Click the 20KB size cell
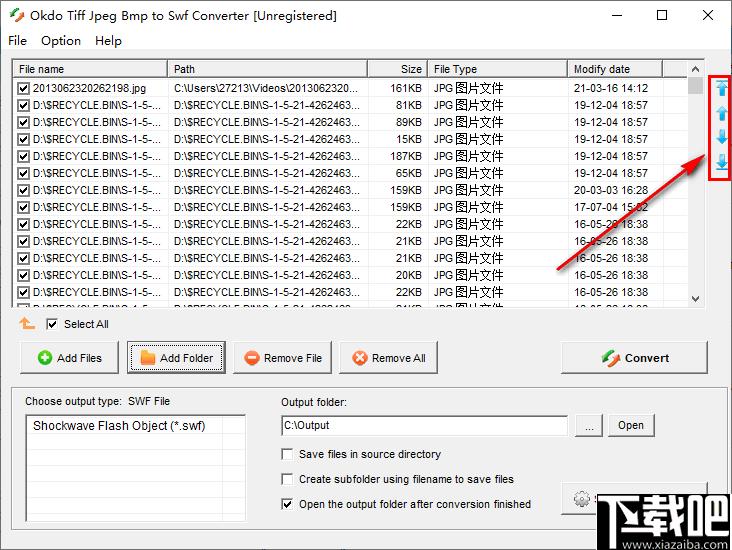The height and width of the screenshot is (550, 732). [408, 275]
